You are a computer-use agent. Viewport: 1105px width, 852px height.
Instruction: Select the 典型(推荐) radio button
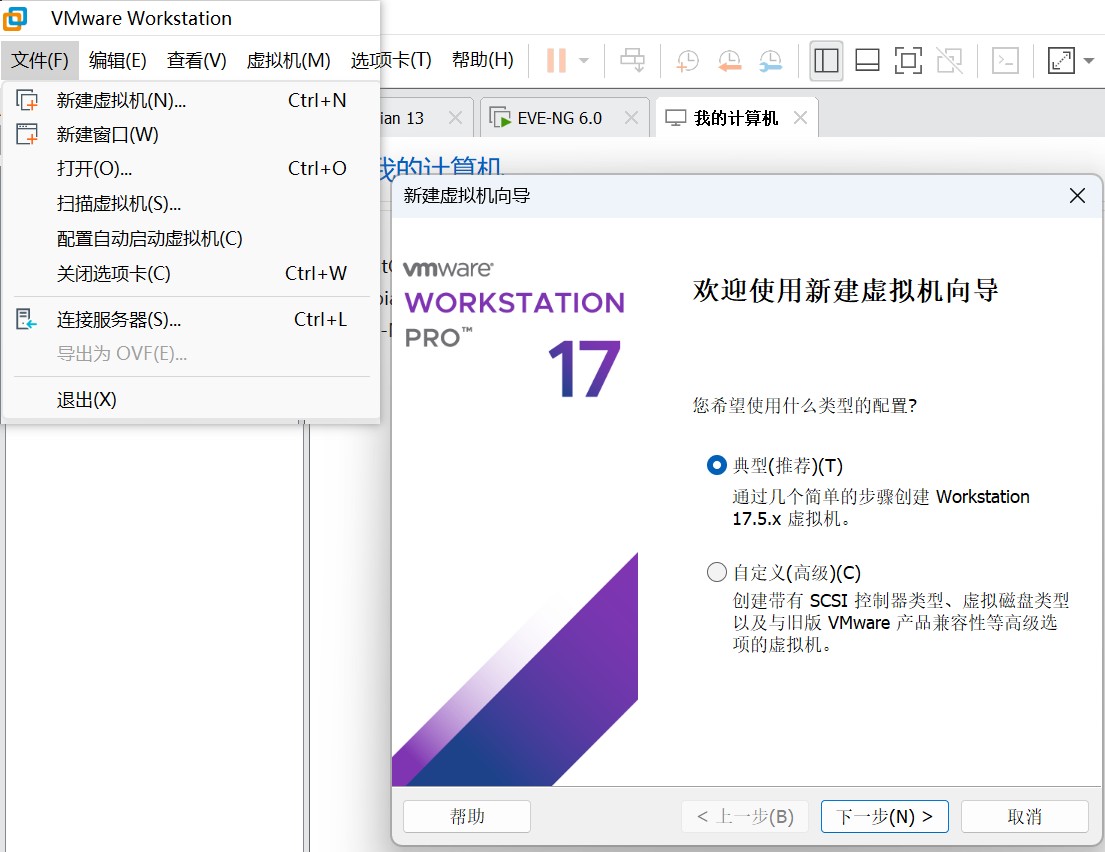tap(715, 465)
